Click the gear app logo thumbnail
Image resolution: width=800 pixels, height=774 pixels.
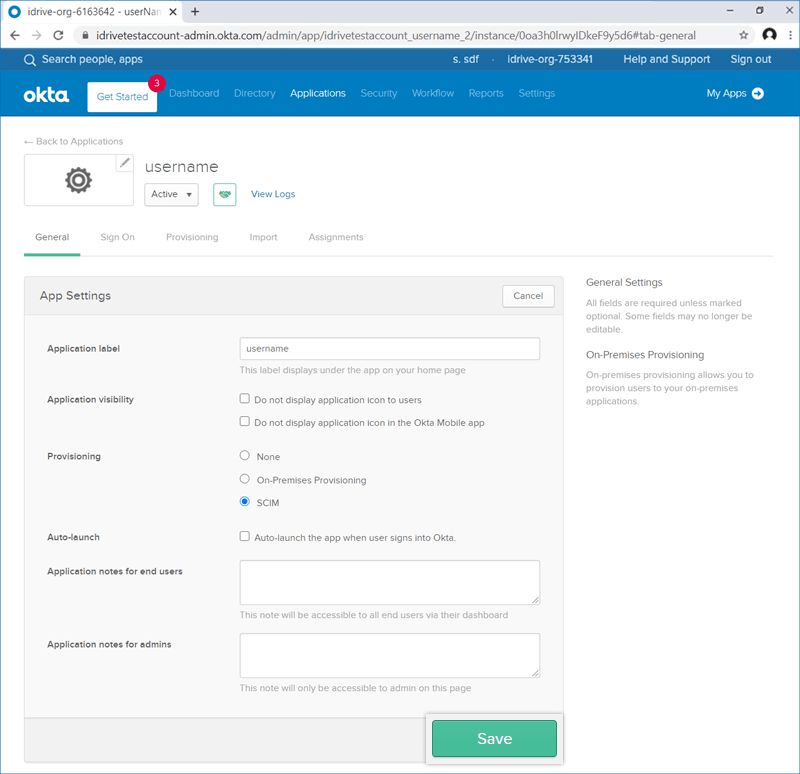79,180
